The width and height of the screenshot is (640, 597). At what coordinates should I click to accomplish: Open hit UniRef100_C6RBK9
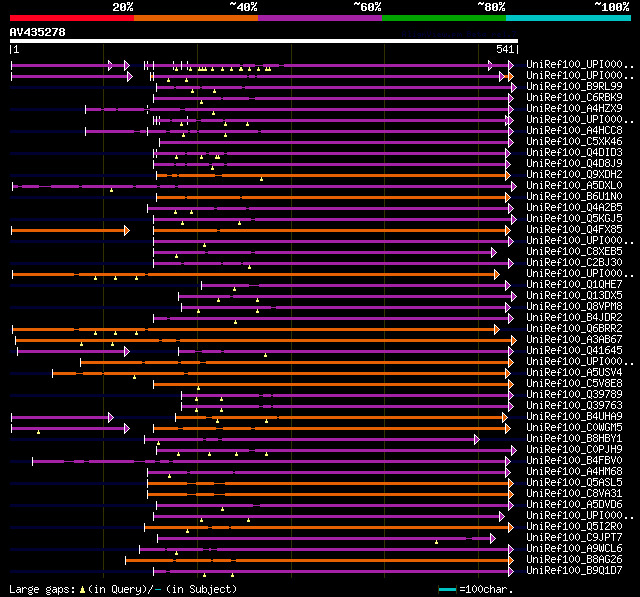[574, 98]
